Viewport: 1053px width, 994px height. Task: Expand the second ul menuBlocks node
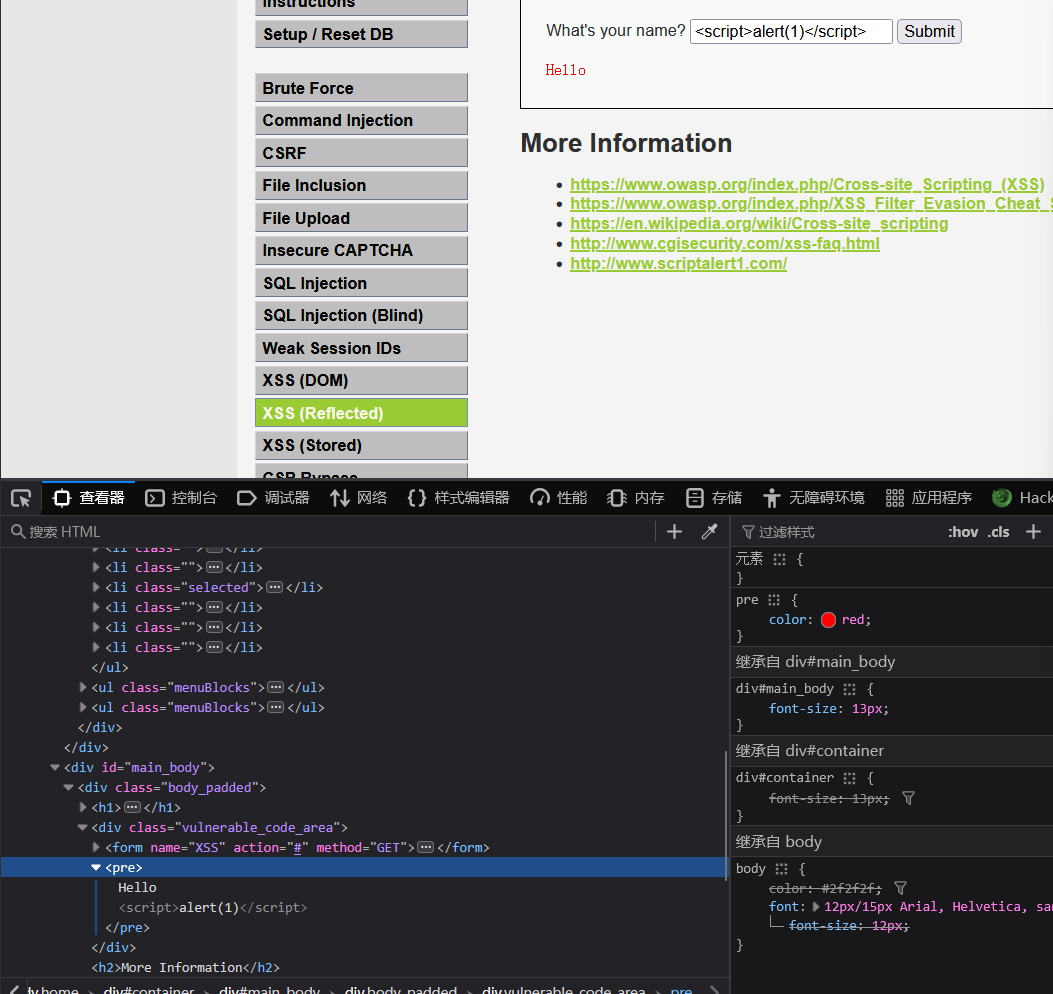pos(83,707)
